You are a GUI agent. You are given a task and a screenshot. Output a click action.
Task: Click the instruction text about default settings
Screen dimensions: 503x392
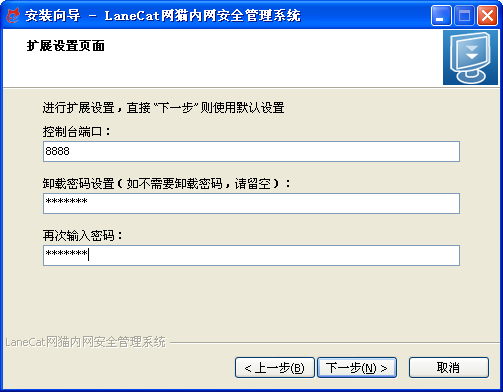[163, 108]
